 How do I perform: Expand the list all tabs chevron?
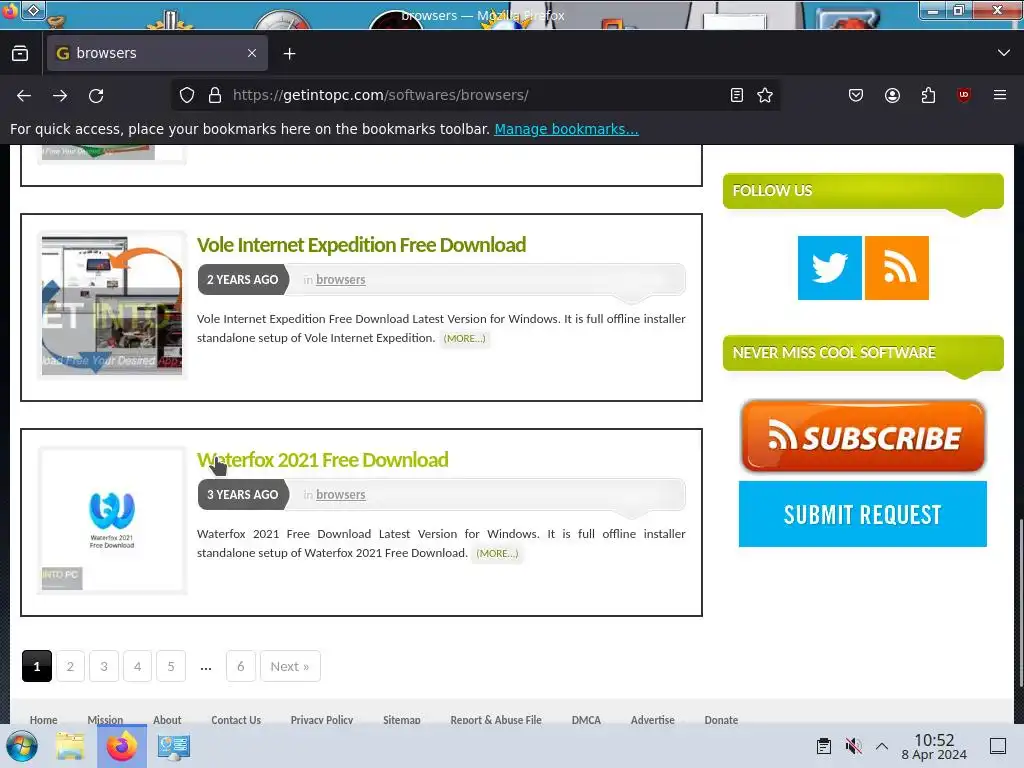pos(1004,53)
